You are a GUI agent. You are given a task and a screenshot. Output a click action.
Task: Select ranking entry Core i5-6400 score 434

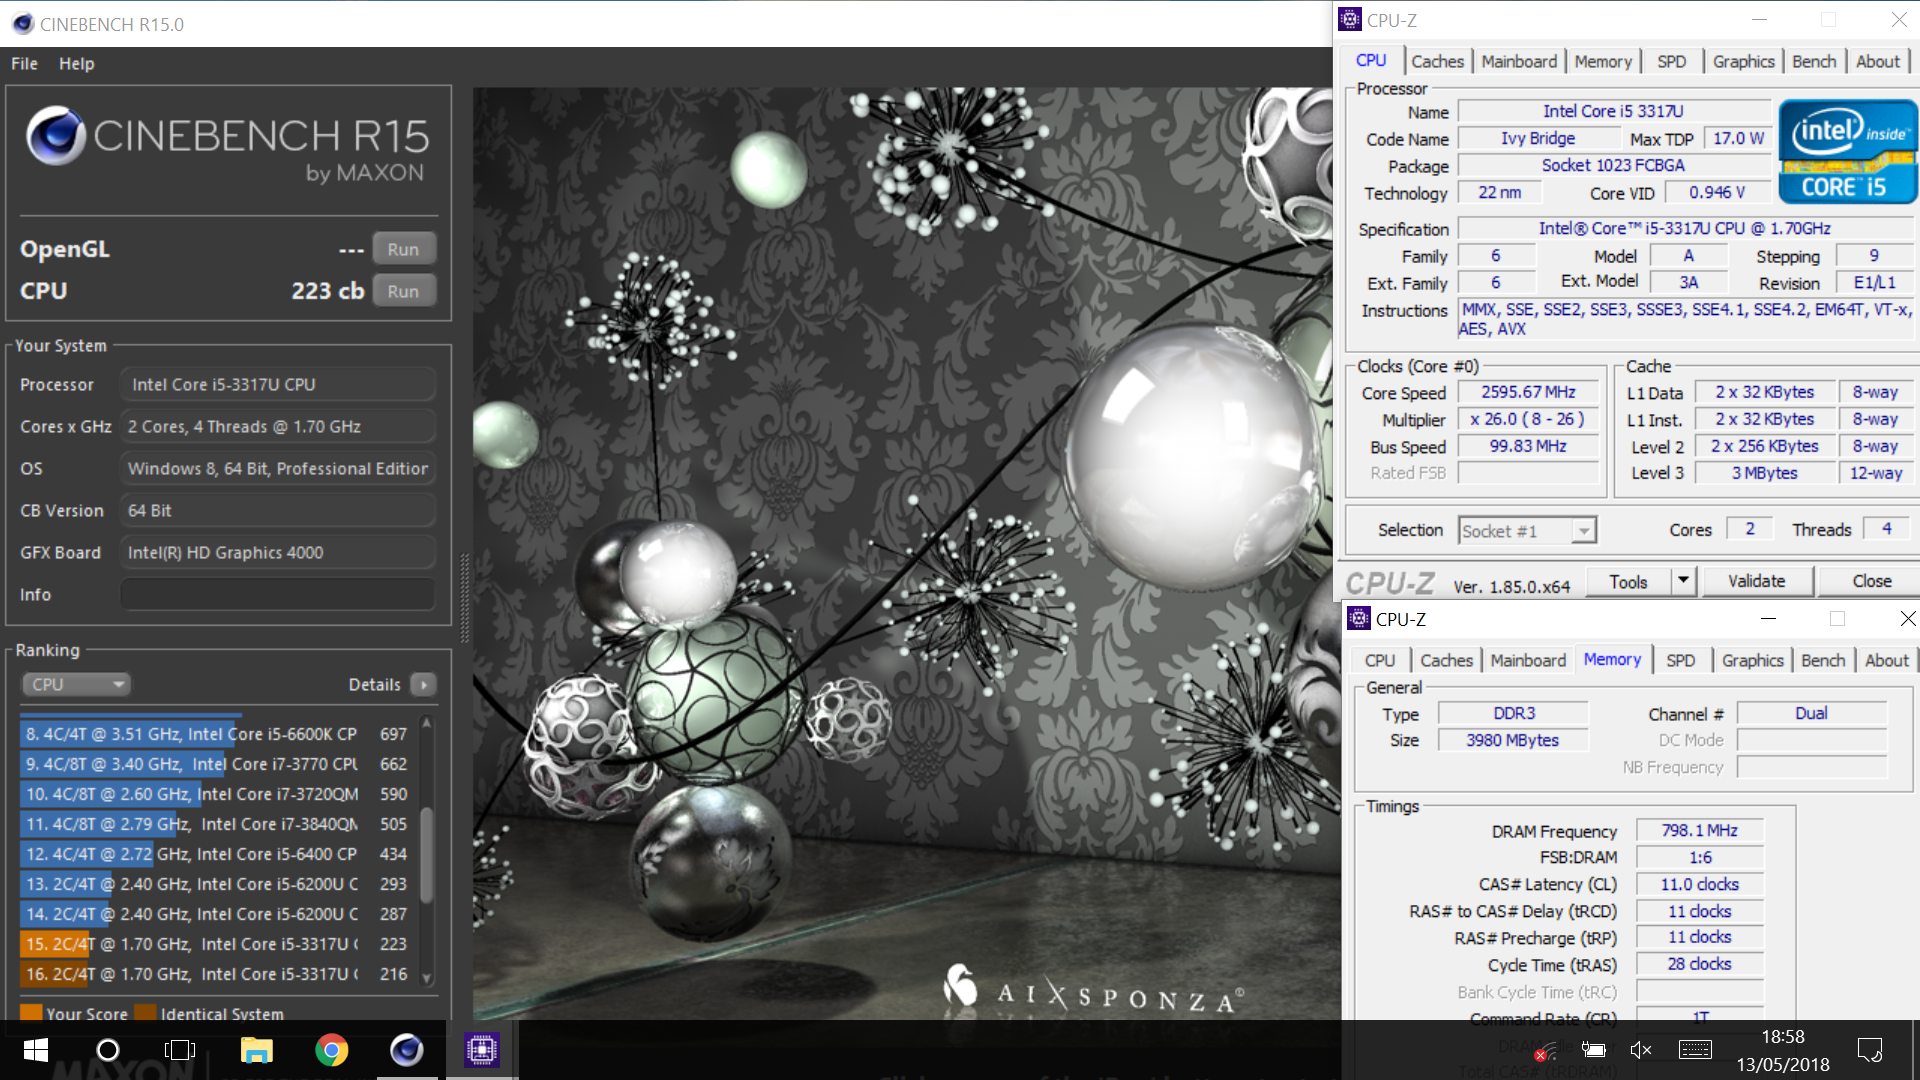[x=218, y=854]
